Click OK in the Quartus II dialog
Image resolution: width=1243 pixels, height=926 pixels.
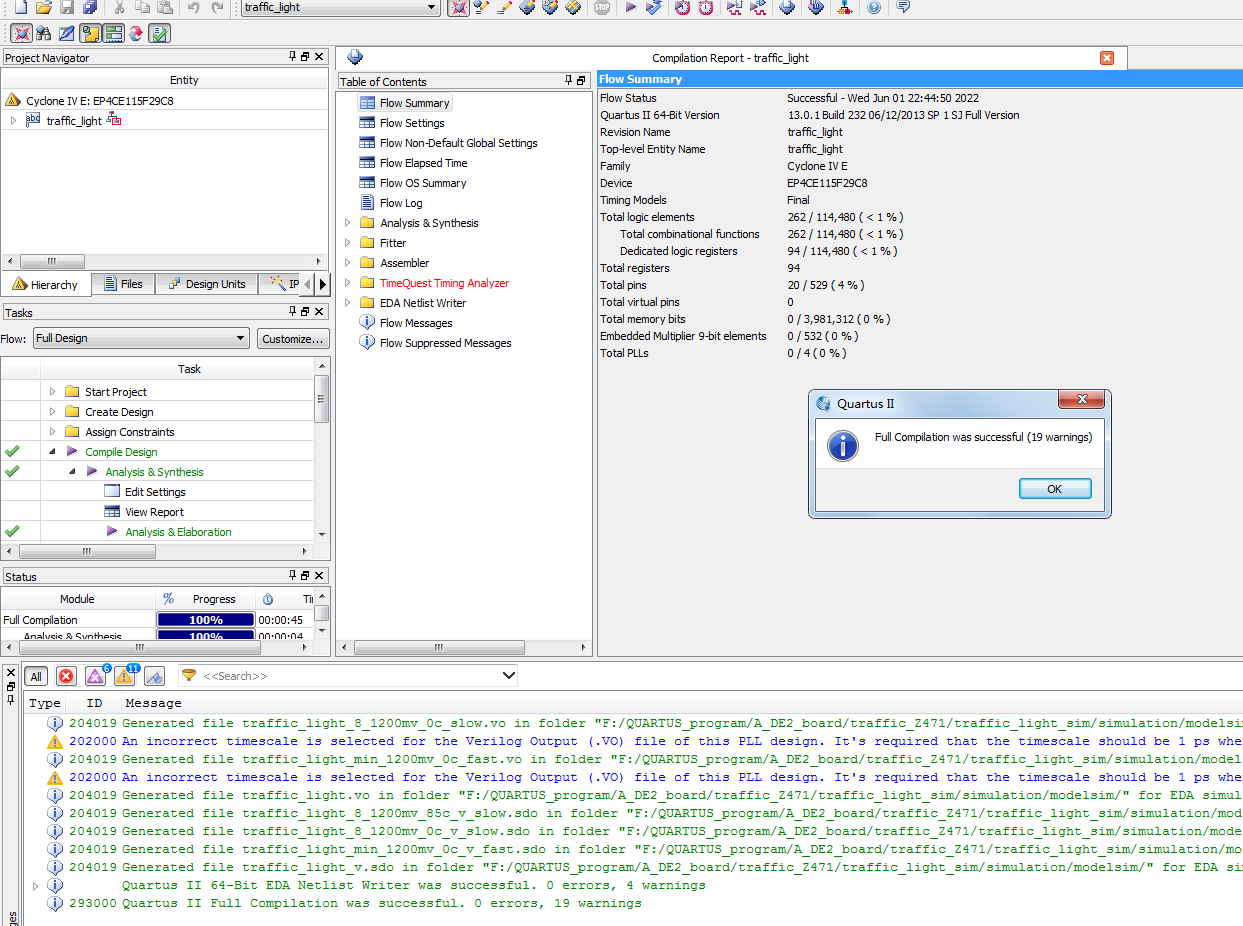coord(1054,489)
